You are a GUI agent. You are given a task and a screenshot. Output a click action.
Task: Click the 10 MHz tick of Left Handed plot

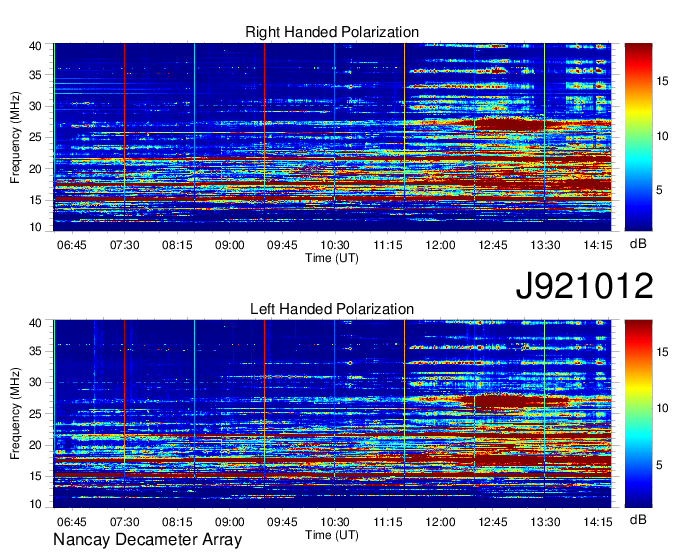point(35,504)
